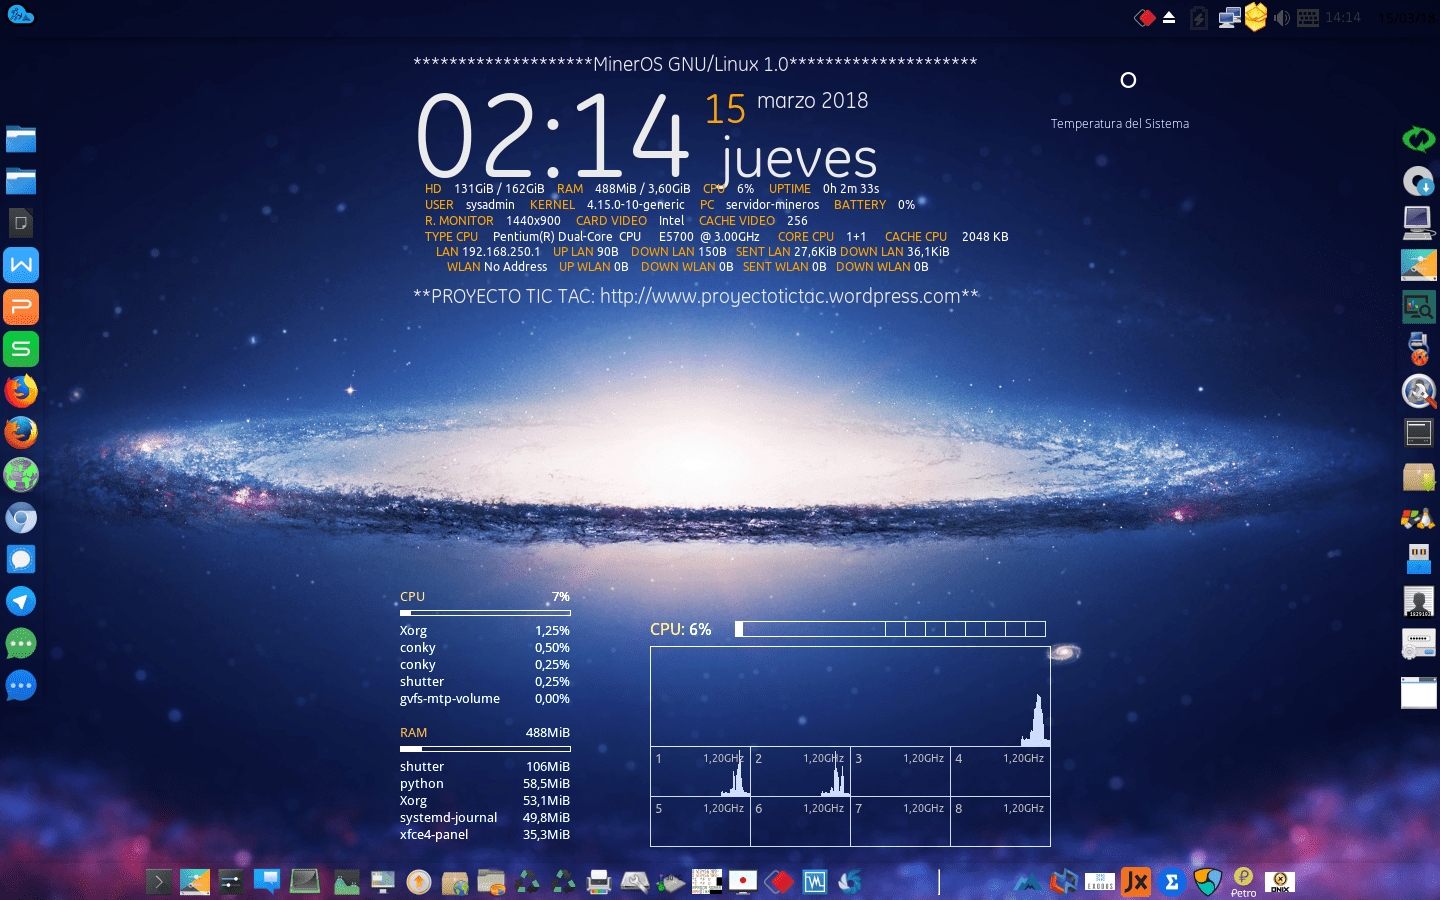
Task: Open the terminal icon in bottom dock
Action: pos(158,881)
